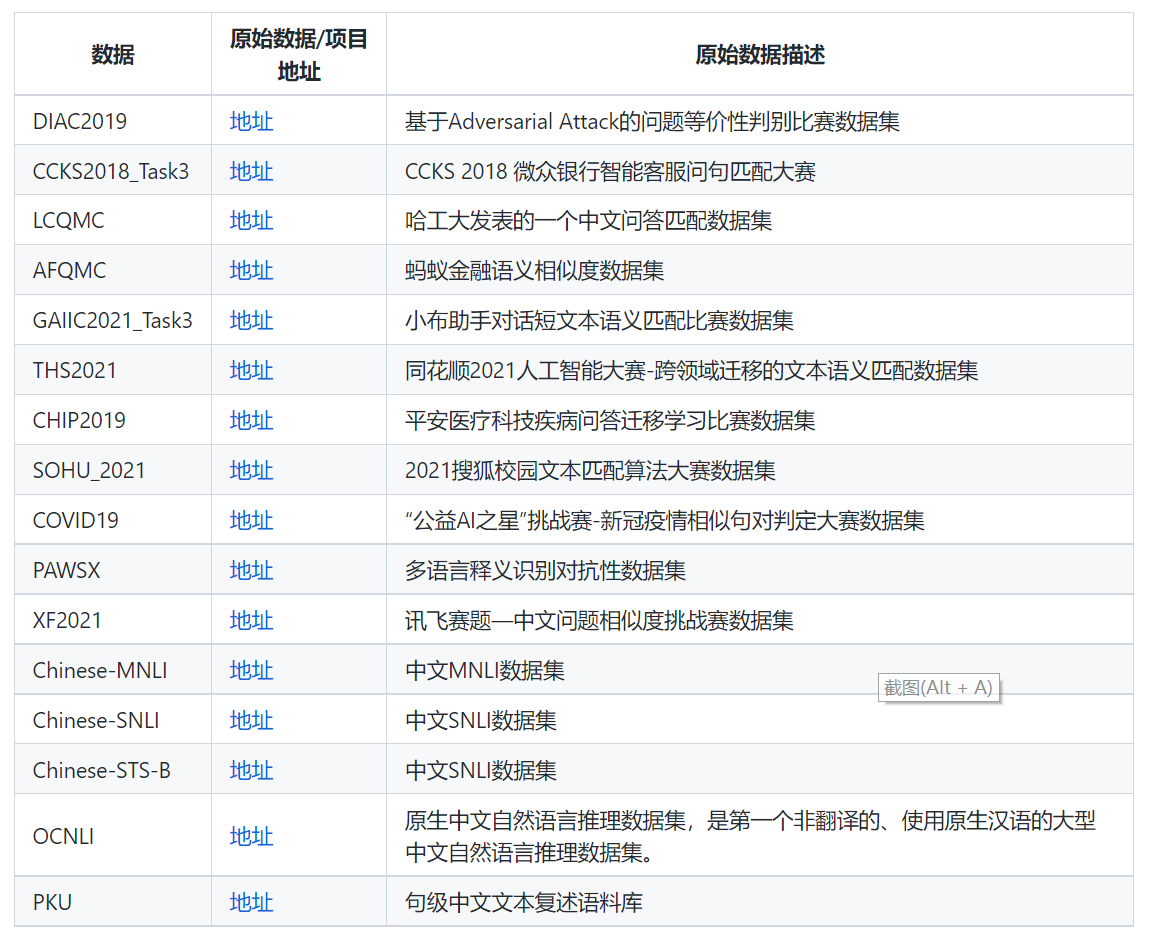Image resolution: width=1152 pixels, height=939 pixels.
Task: Select the CCKS2018_Task3 cell
Action: (111, 171)
